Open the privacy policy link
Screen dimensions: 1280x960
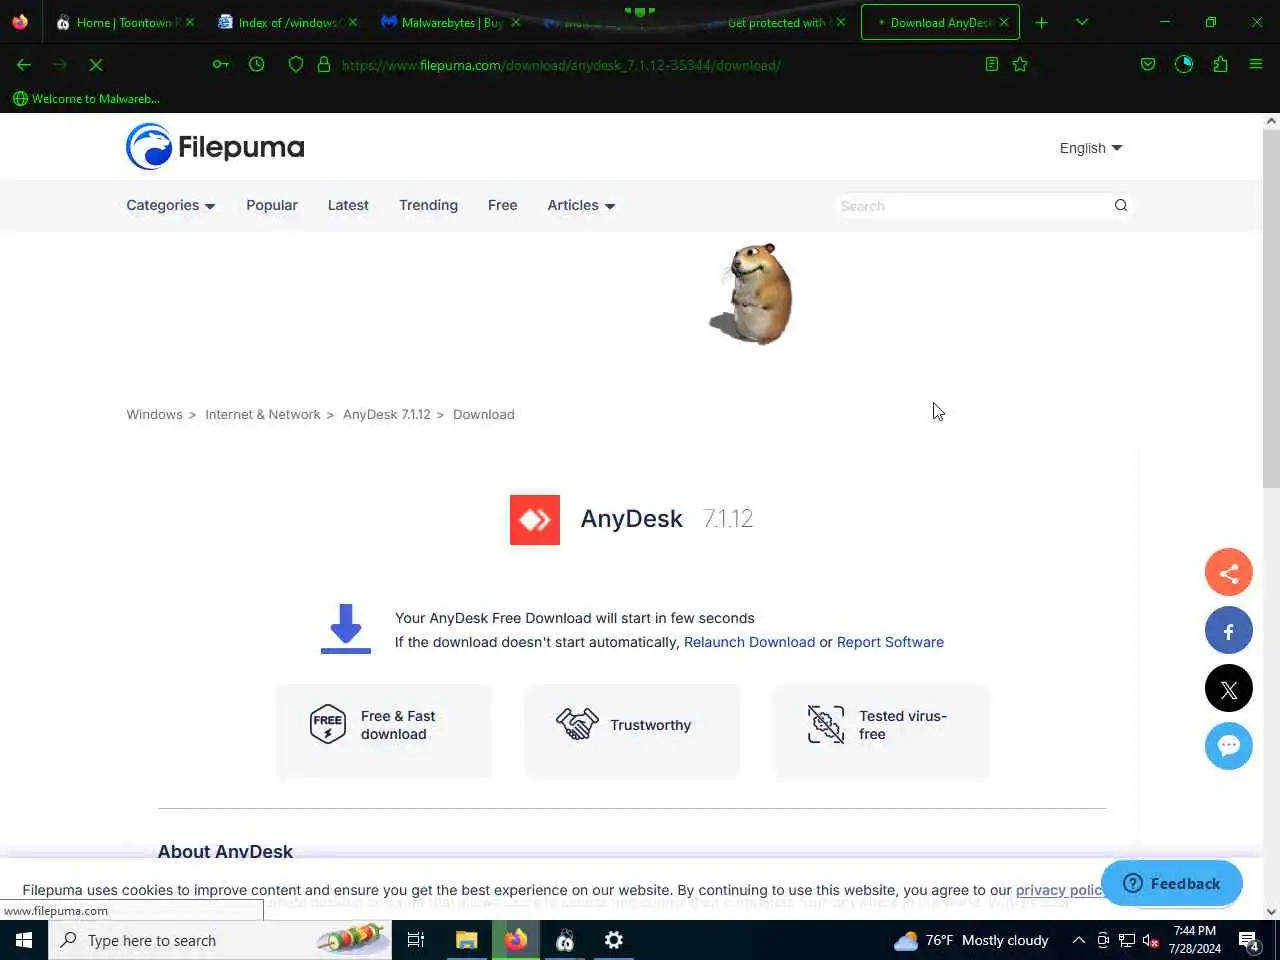[1059, 890]
